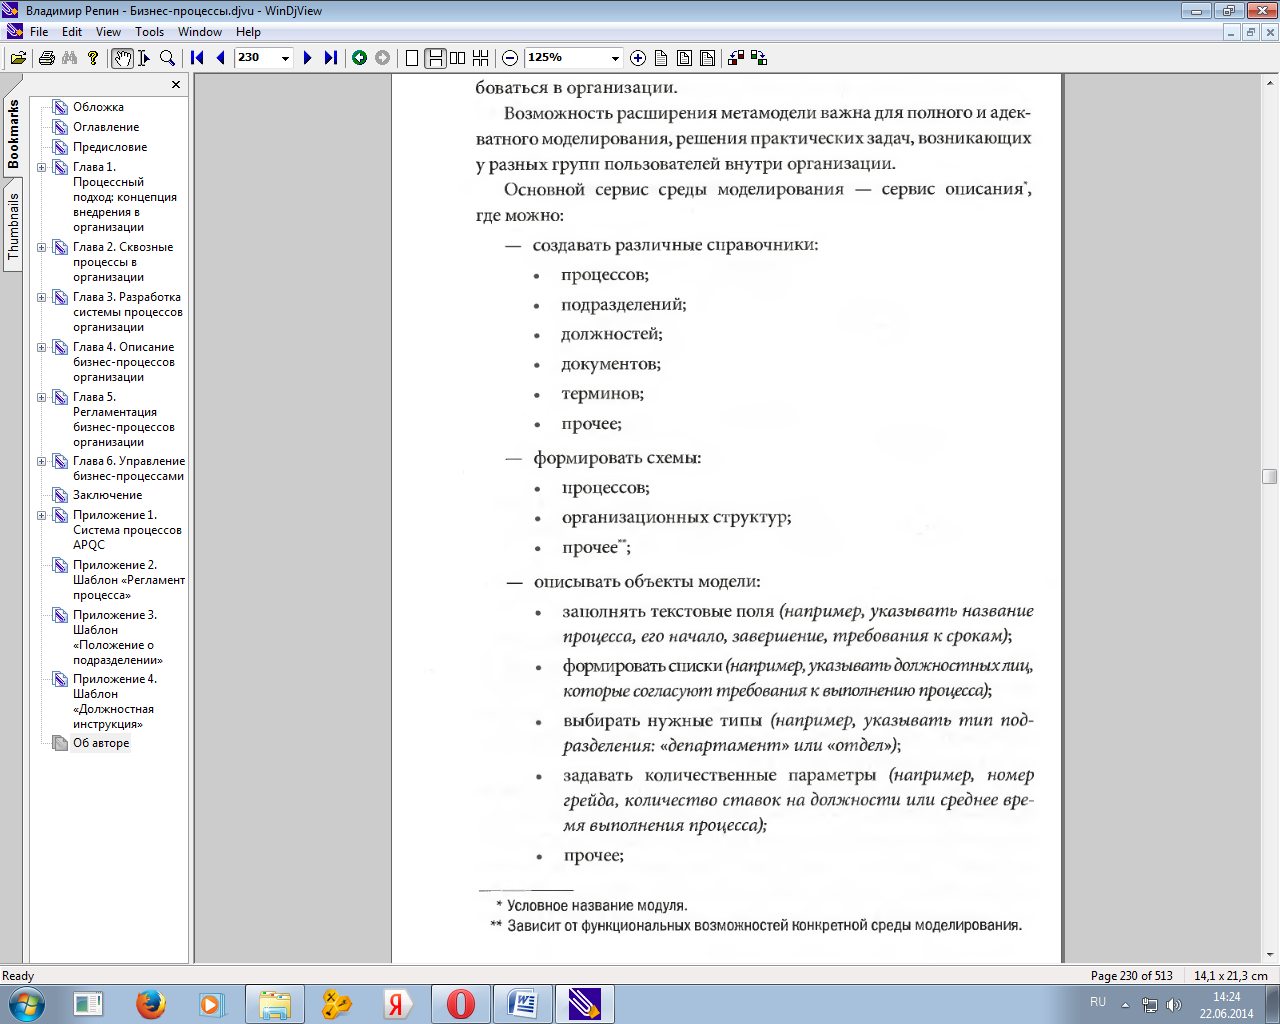Open the Приложение 2 bookmark
The height and width of the screenshot is (1024, 1280).
[x=129, y=580]
